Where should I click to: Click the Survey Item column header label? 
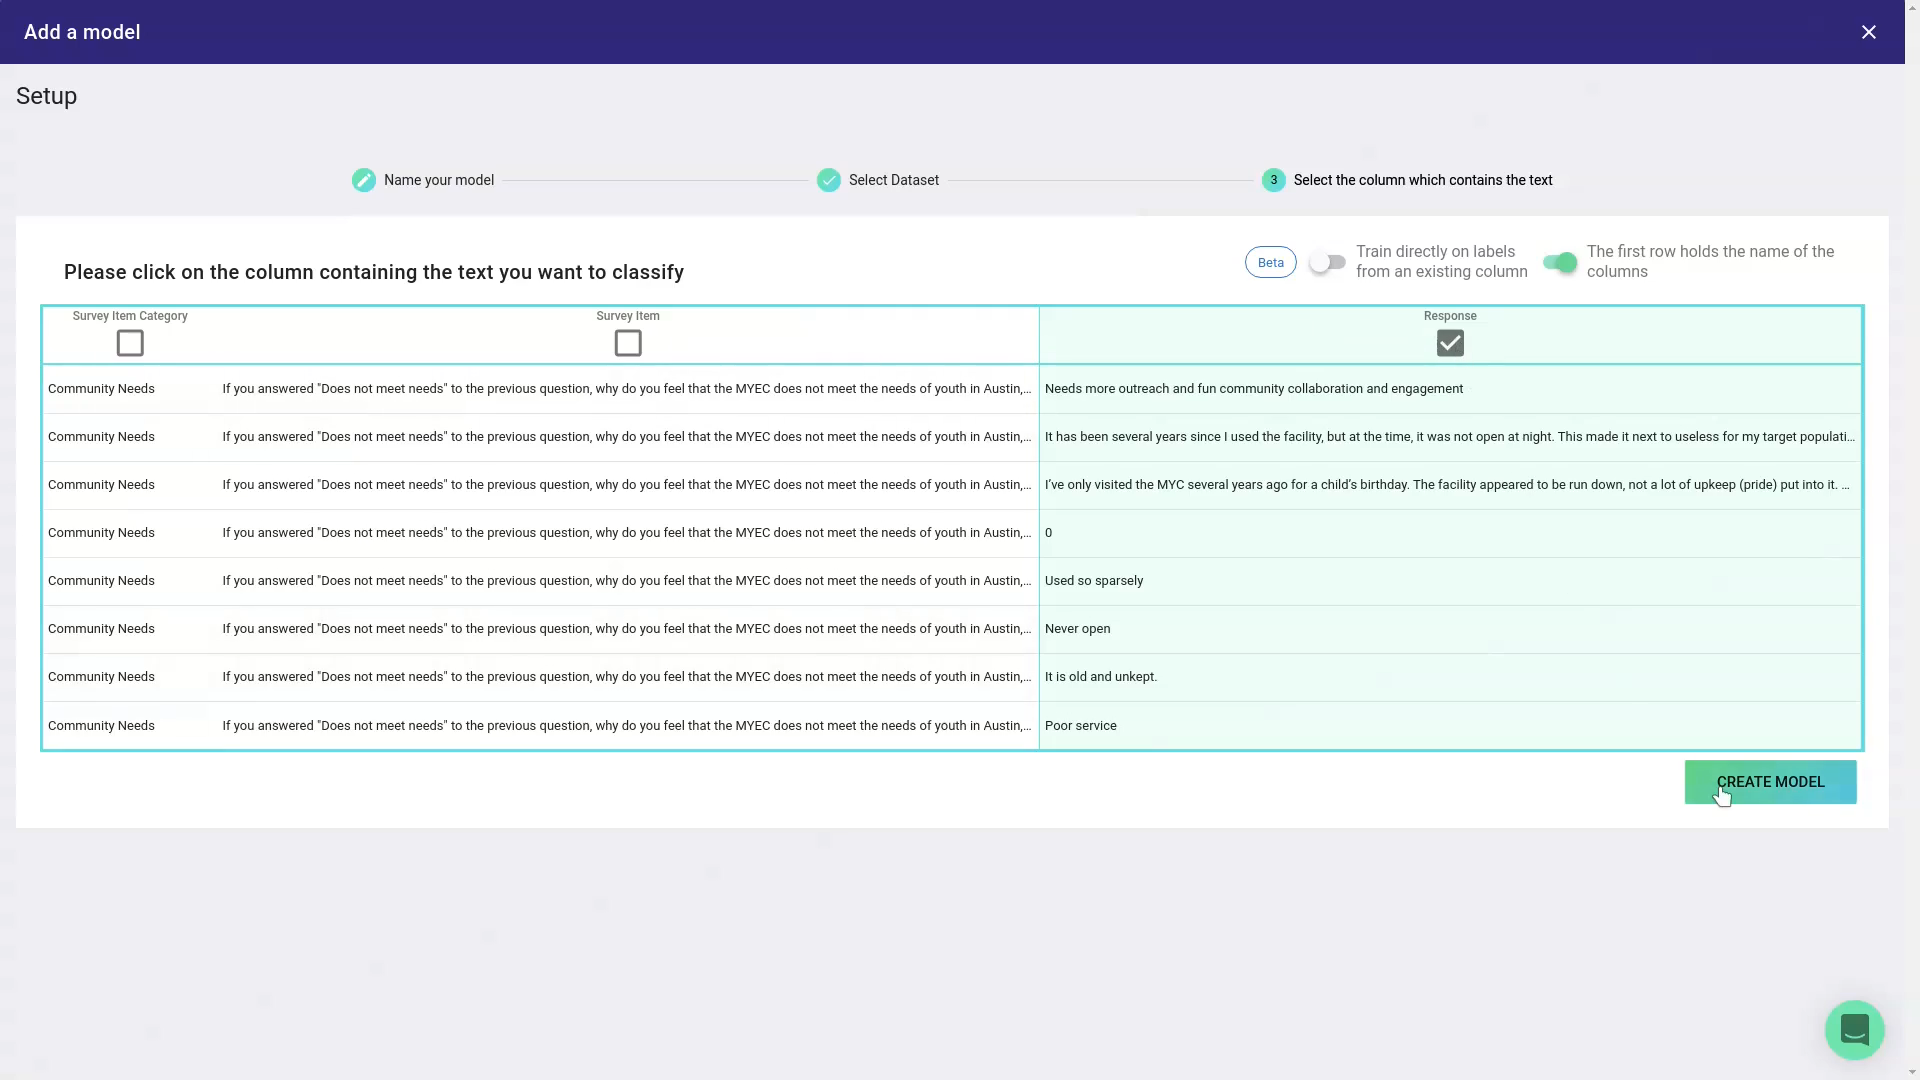pos(628,316)
